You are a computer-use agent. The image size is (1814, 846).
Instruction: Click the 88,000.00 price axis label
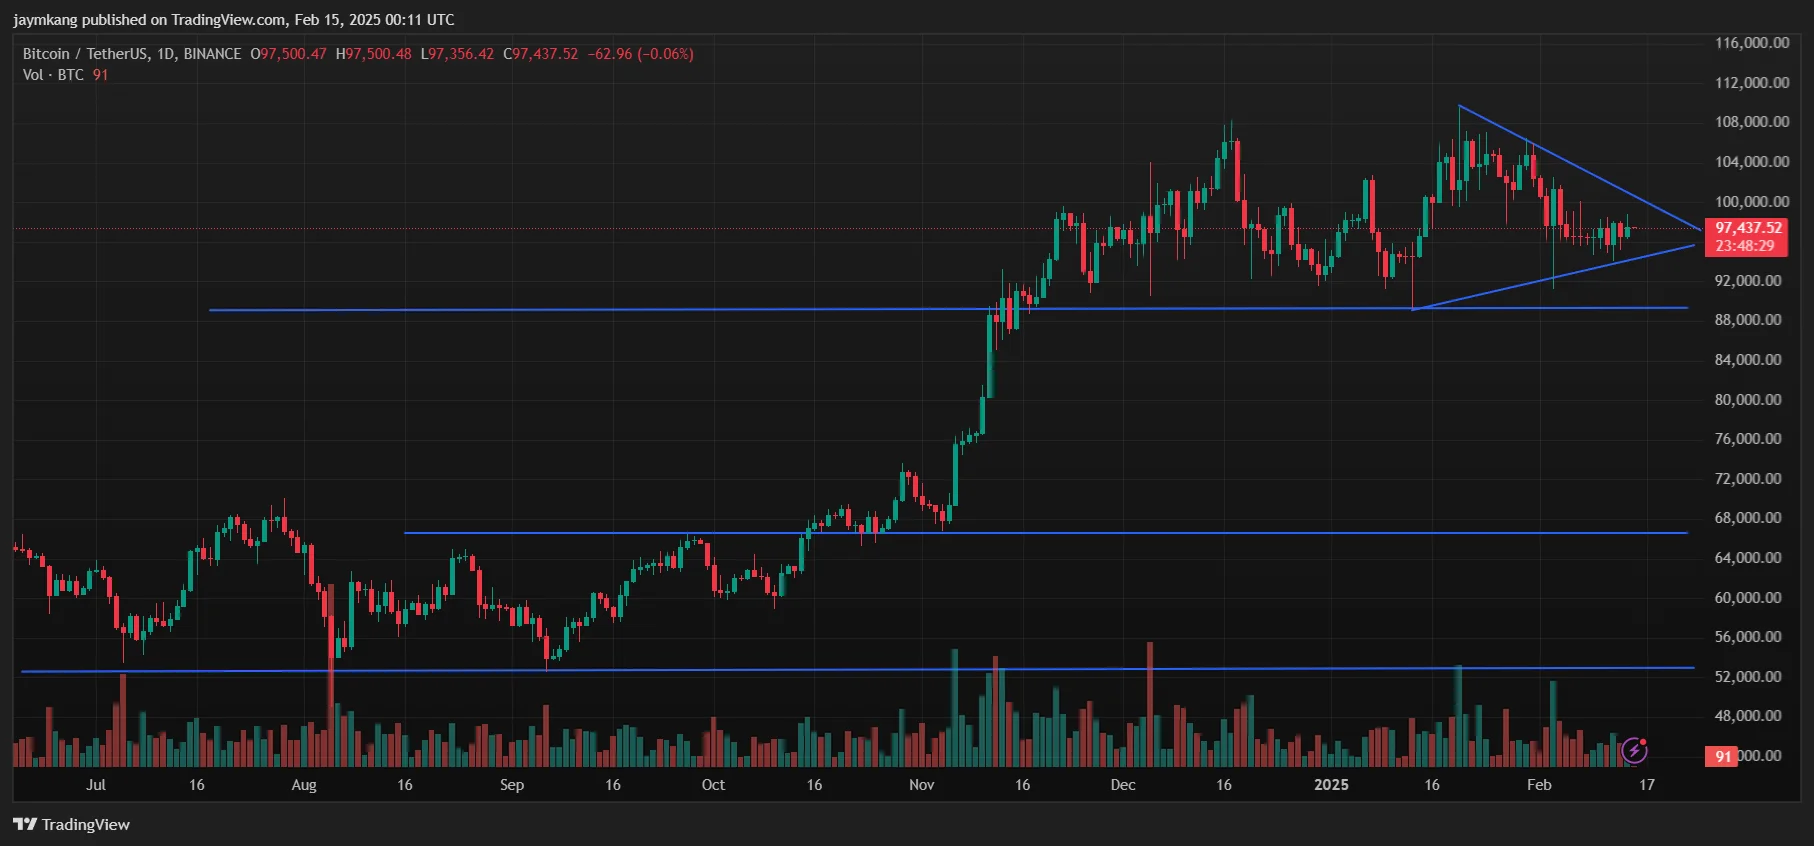click(1748, 320)
